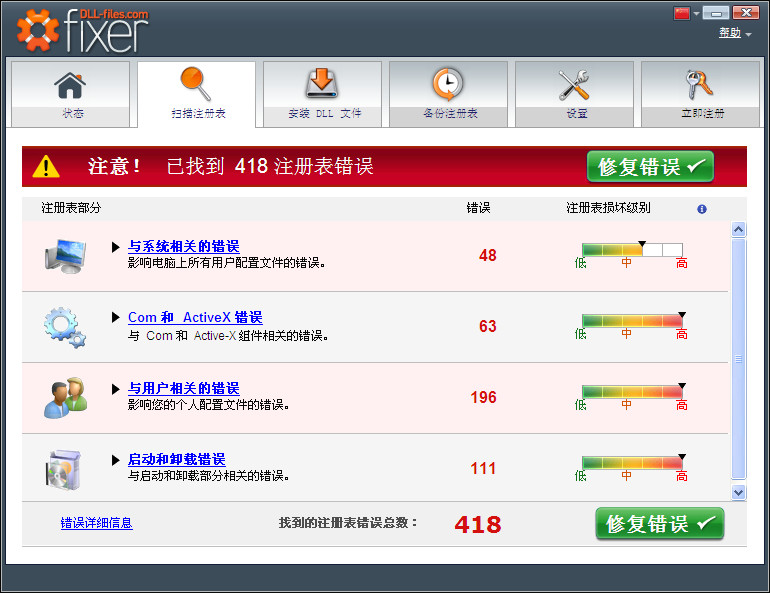Click the 63 error count
Viewport: 770px width, 593px height.
click(488, 326)
